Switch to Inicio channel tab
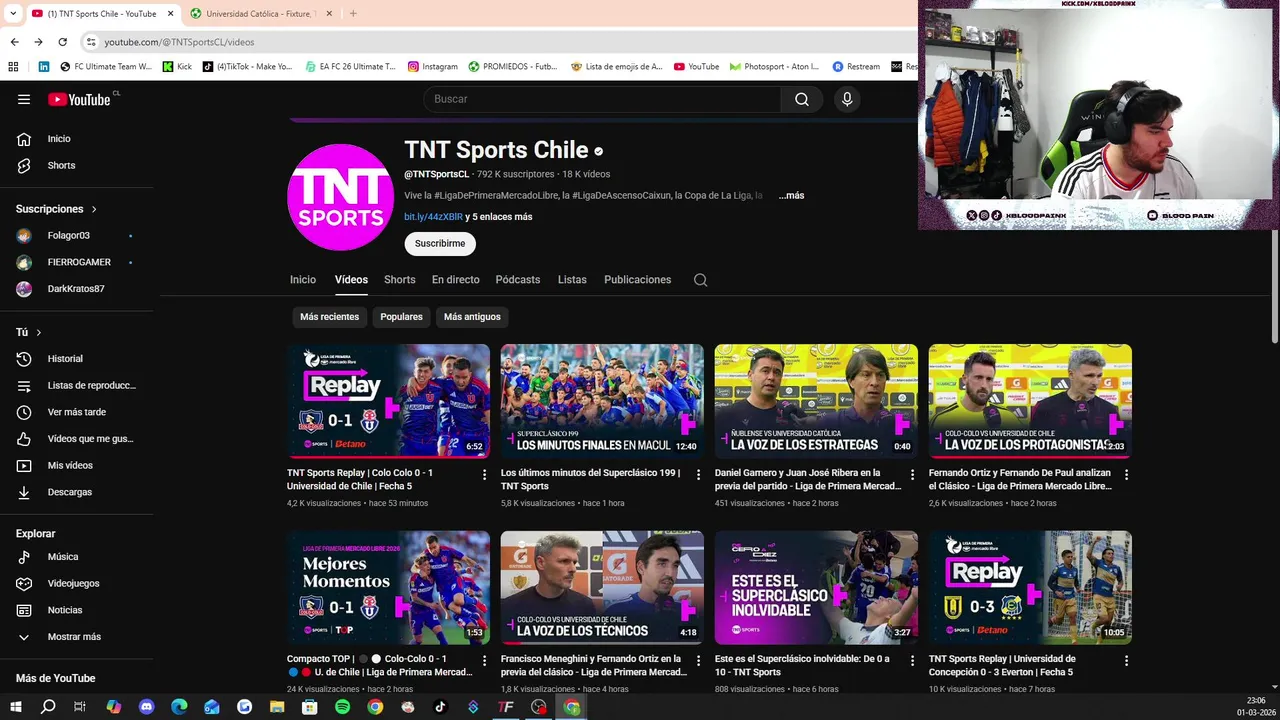Viewport: 1280px width, 720px height. 303,280
